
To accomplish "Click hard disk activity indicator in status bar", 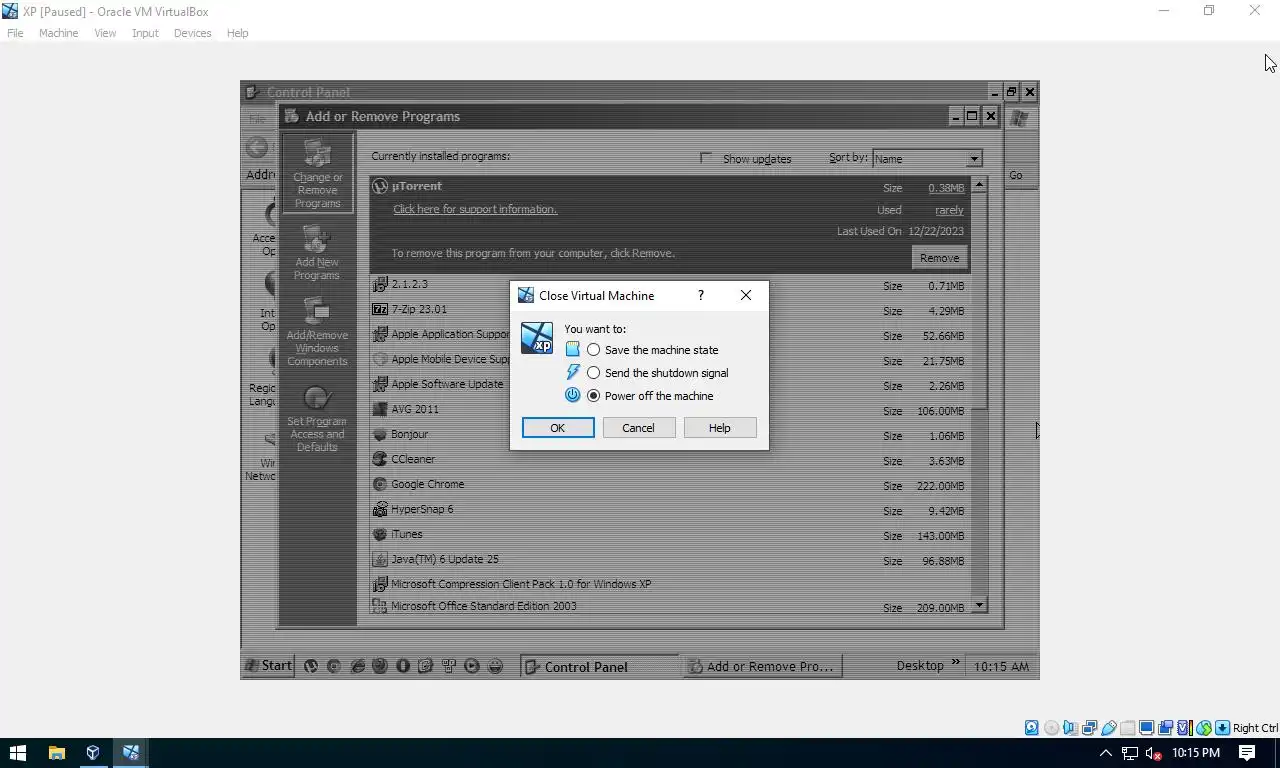I will coord(1032,728).
